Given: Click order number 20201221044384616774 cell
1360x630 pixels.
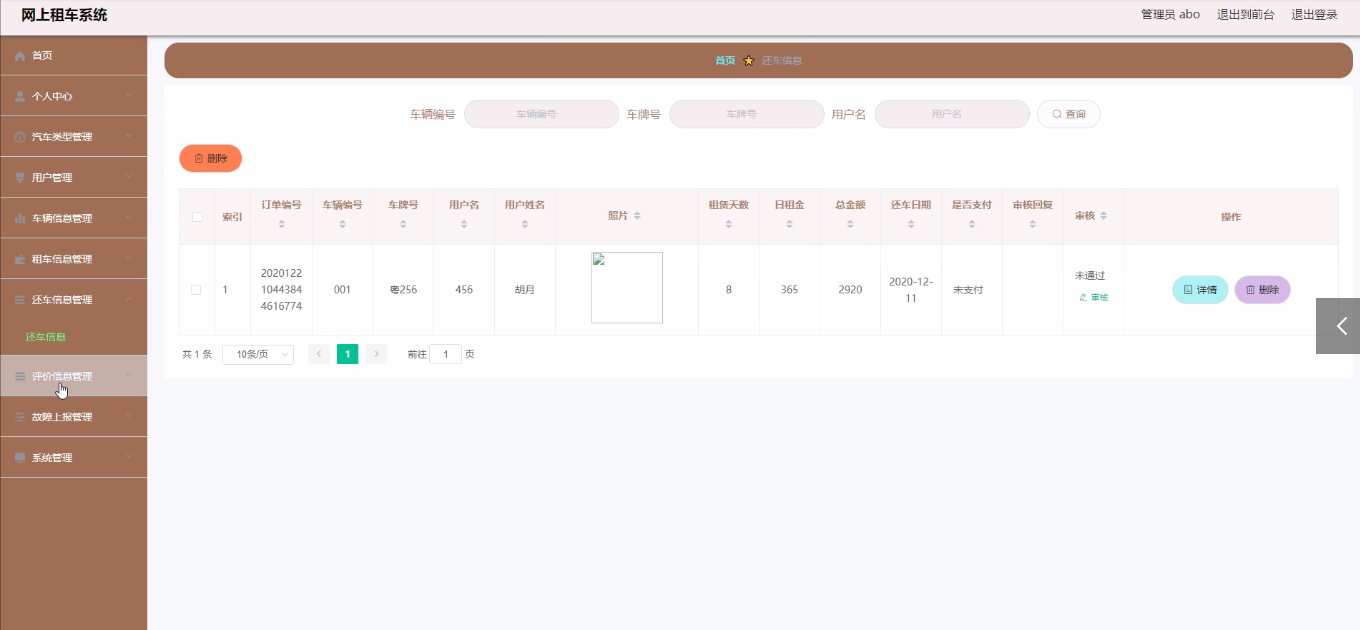Looking at the screenshot, I should pos(281,290).
